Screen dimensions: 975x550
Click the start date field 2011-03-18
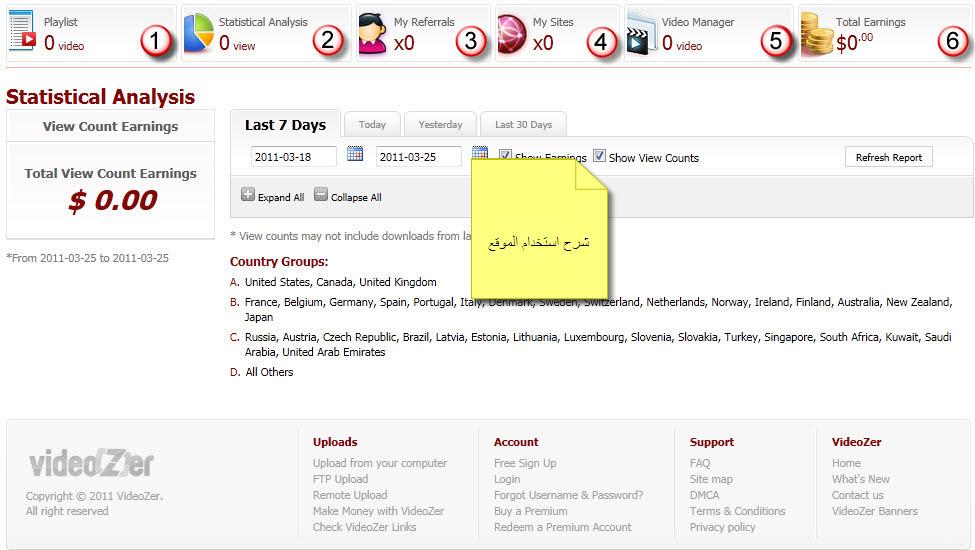point(293,157)
